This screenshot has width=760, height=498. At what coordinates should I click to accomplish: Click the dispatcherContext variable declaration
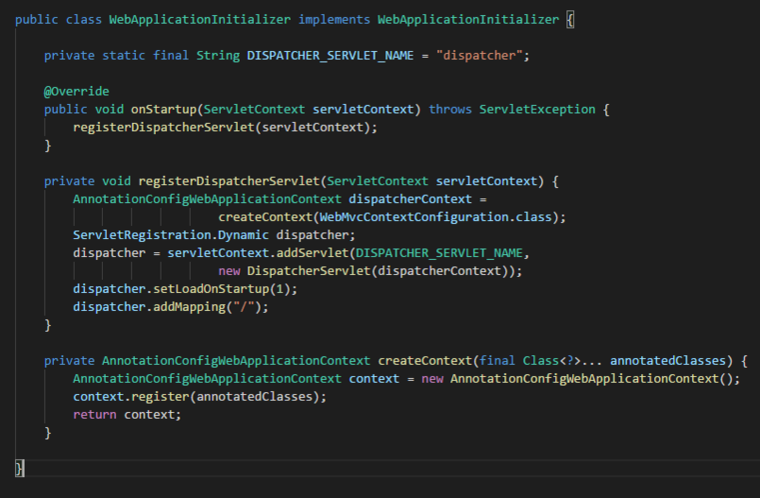pos(410,199)
